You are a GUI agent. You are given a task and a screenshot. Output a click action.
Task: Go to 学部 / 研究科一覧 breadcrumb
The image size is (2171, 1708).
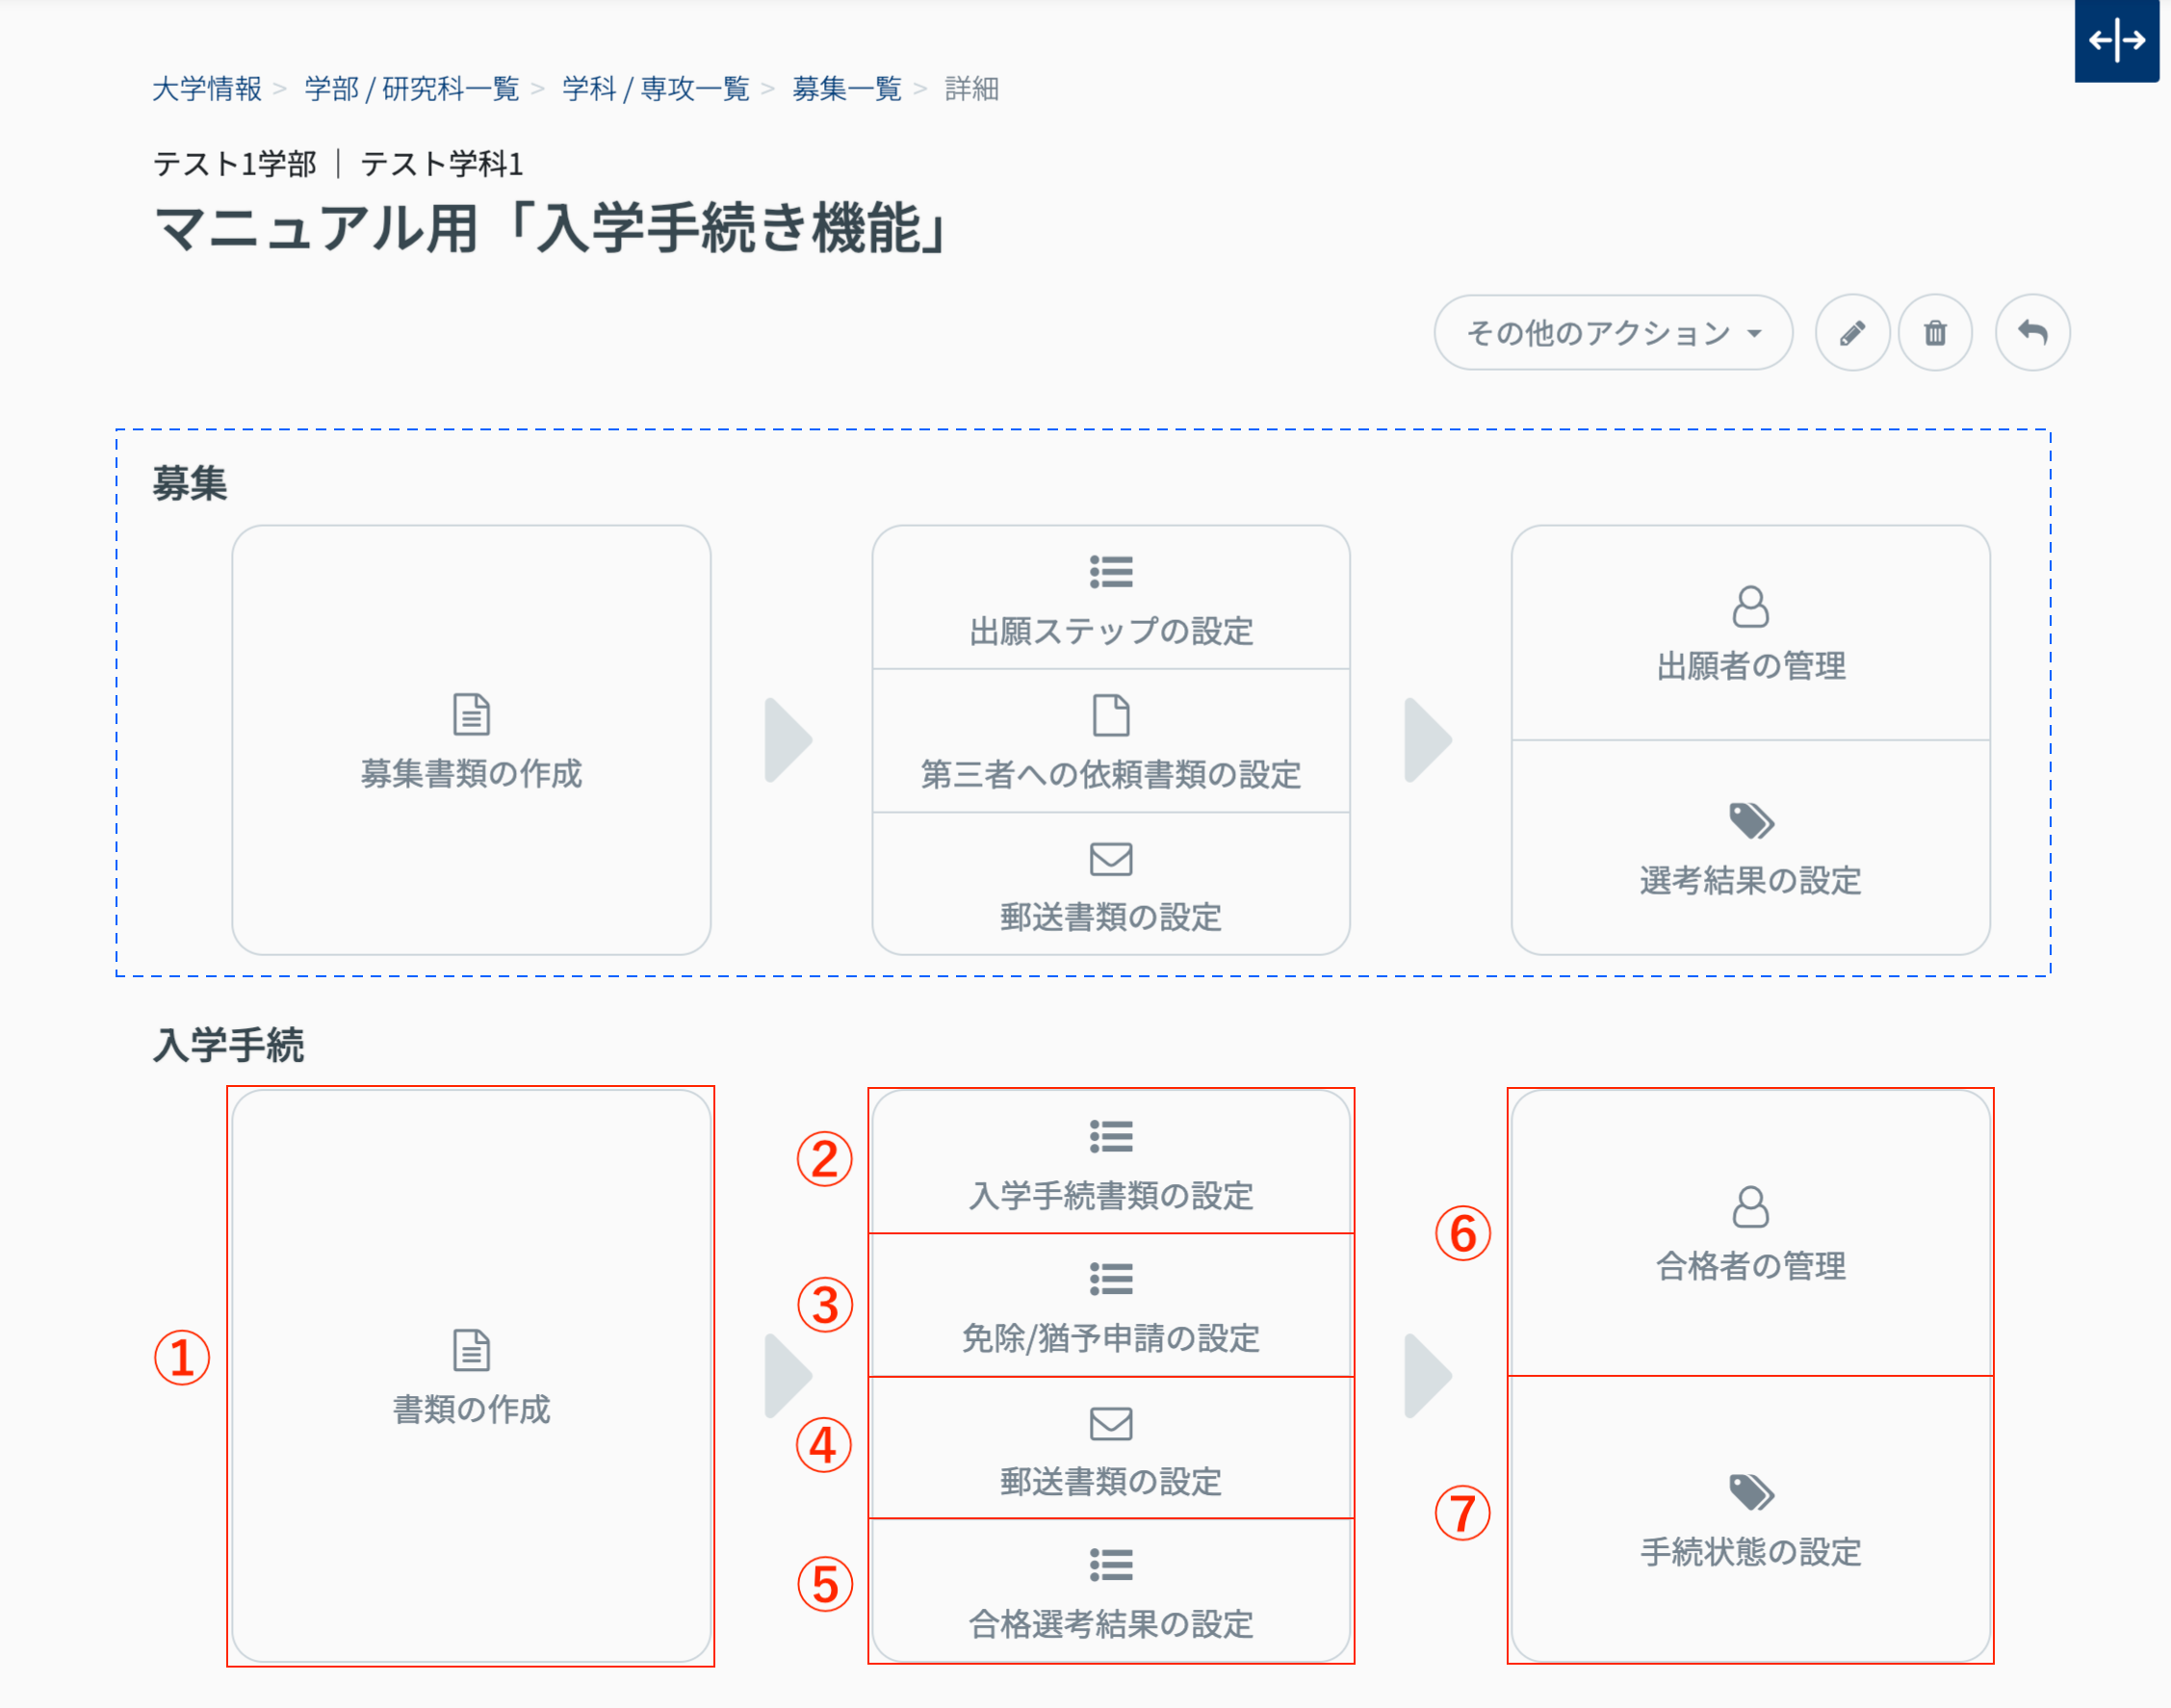(411, 89)
